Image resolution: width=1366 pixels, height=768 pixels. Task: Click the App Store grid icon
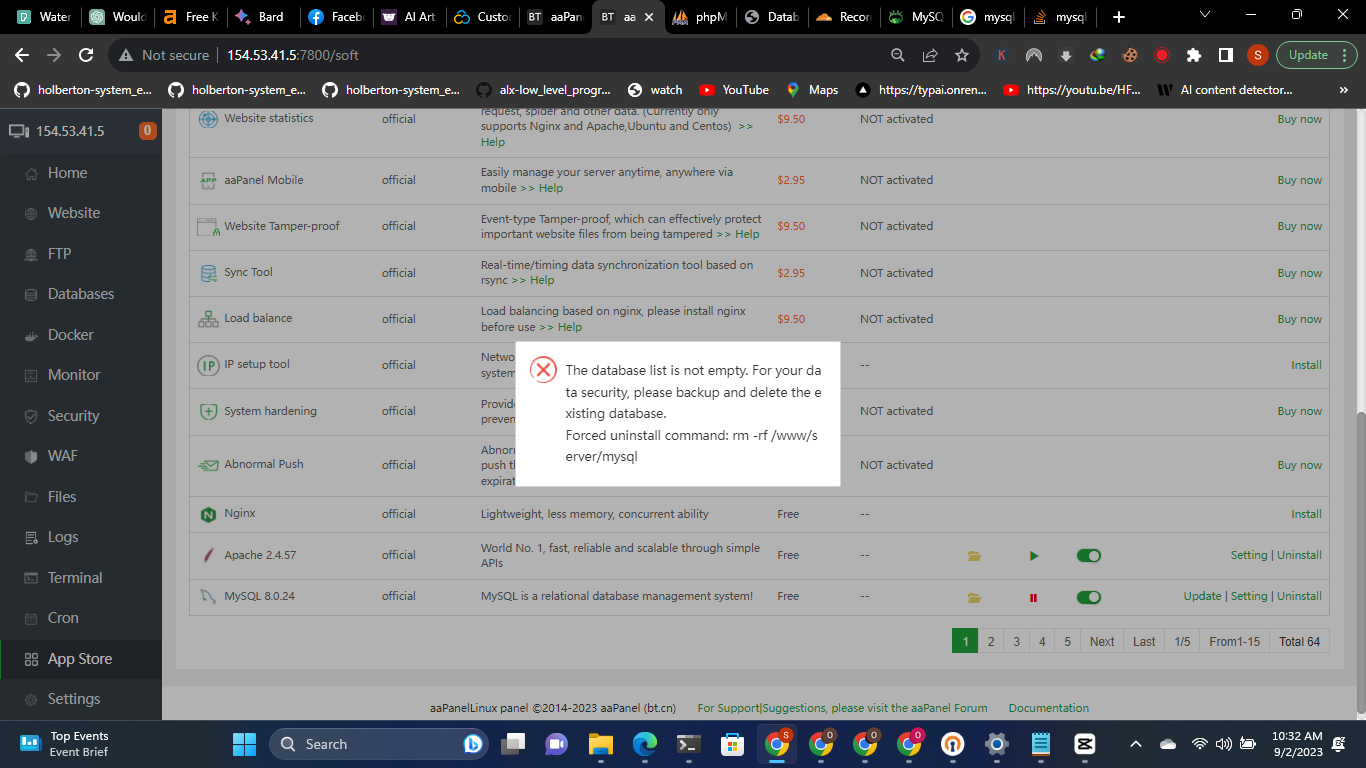pyautogui.click(x=29, y=659)
